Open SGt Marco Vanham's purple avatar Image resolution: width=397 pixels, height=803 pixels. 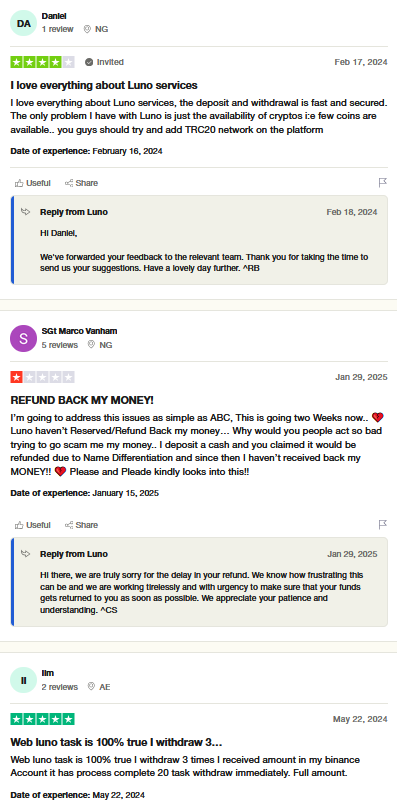pyautogui.click(x=24, y=338)
